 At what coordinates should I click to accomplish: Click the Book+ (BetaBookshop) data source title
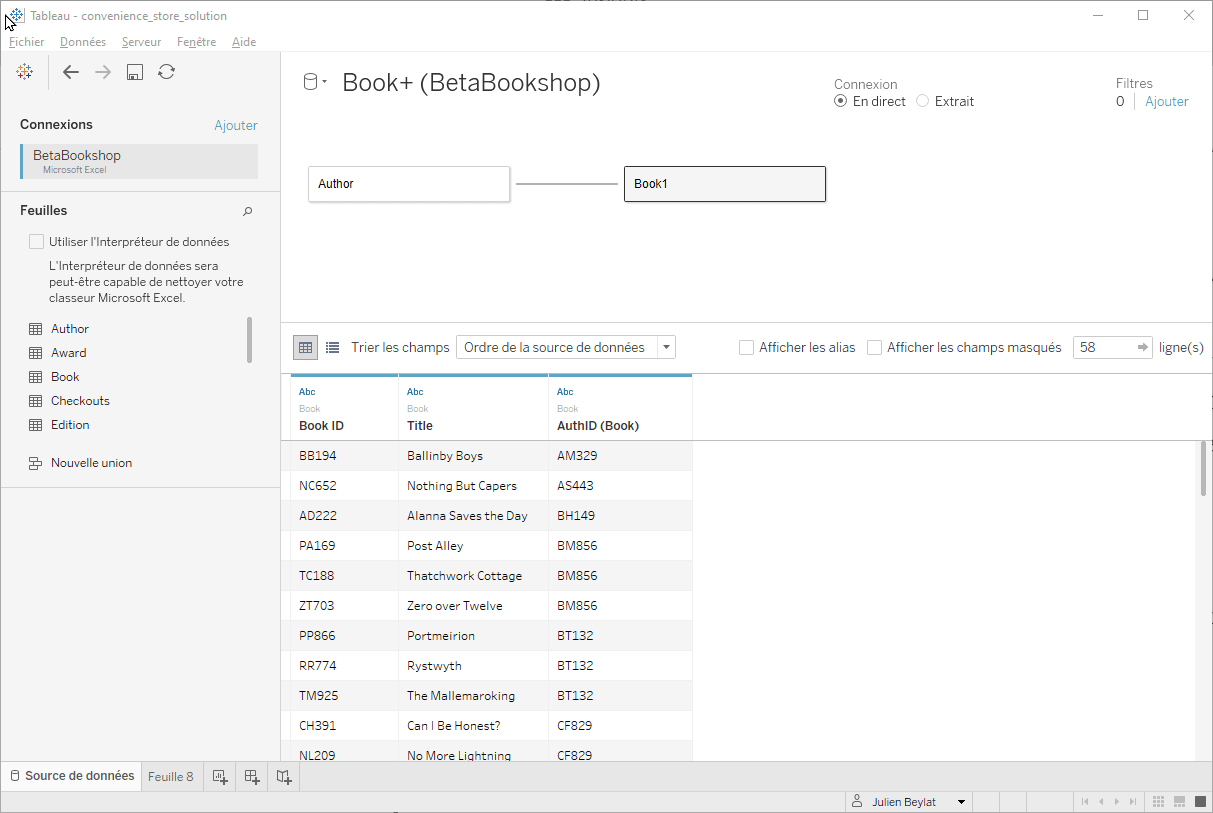click(x=471, y=82)
